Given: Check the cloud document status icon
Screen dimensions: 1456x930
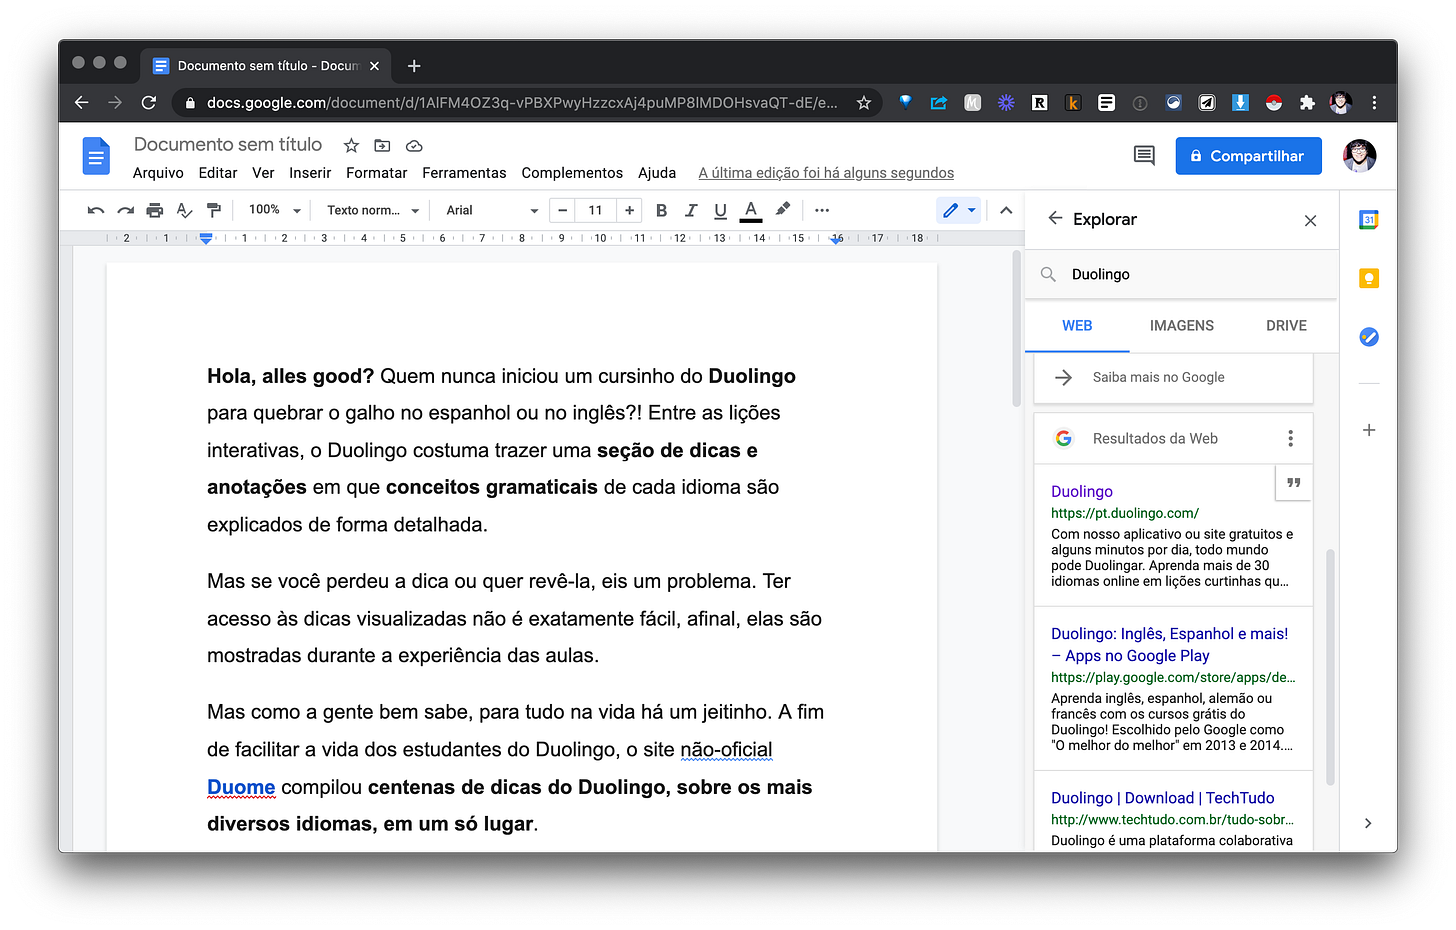Looking at the screenshot, I should (414, 146).
